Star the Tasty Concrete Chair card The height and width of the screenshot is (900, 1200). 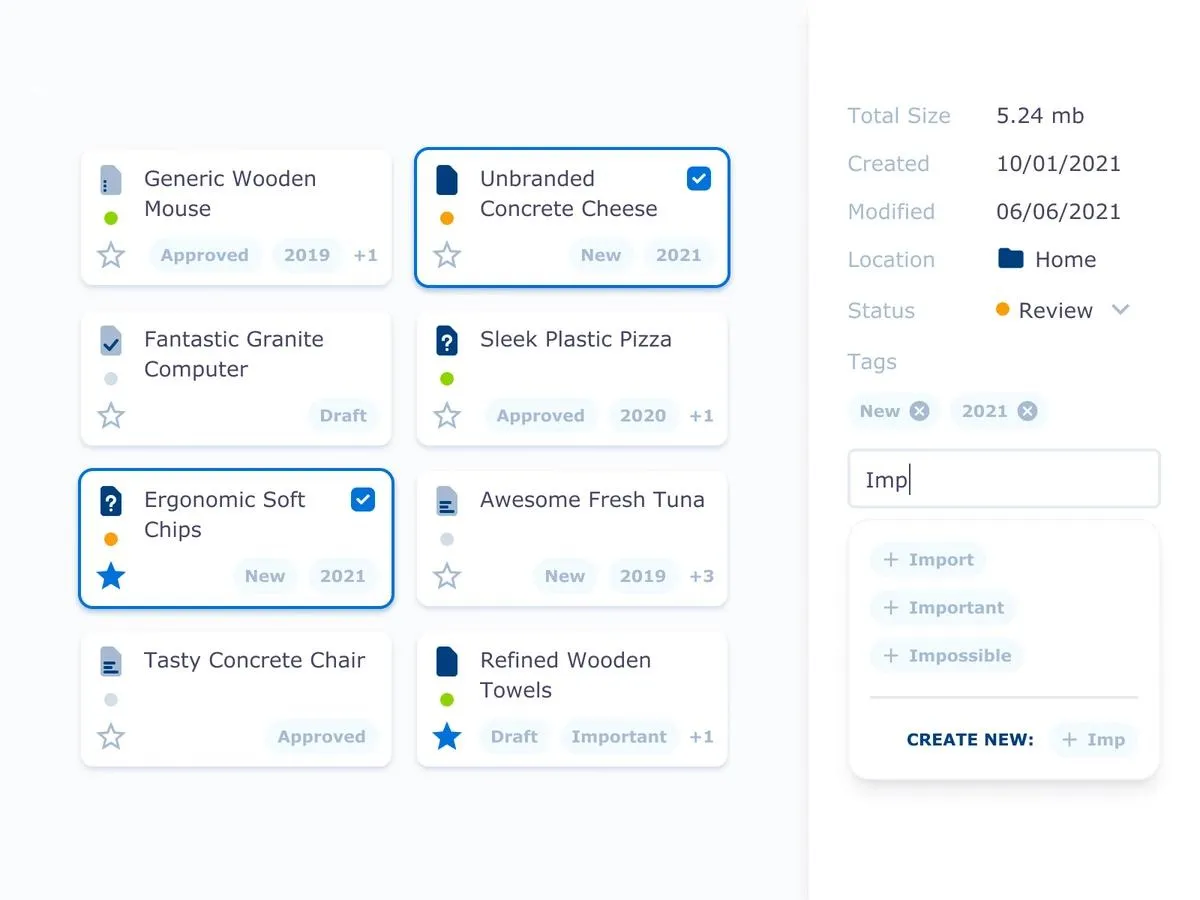(x=111, y=737)
